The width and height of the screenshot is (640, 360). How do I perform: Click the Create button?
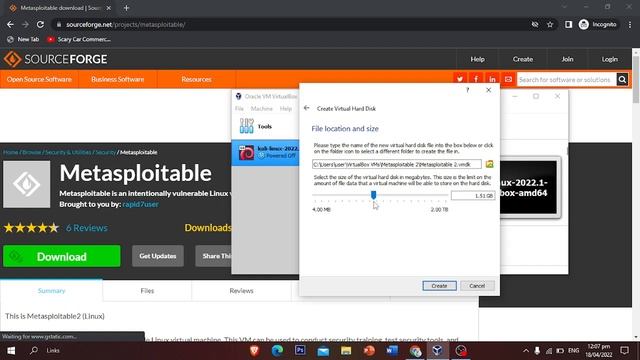click(439, 286)
